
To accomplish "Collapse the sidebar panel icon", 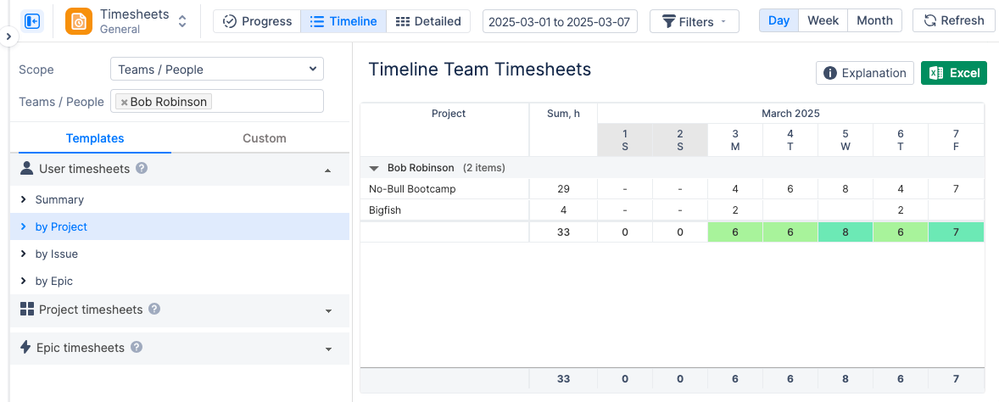I will (32, 21).
